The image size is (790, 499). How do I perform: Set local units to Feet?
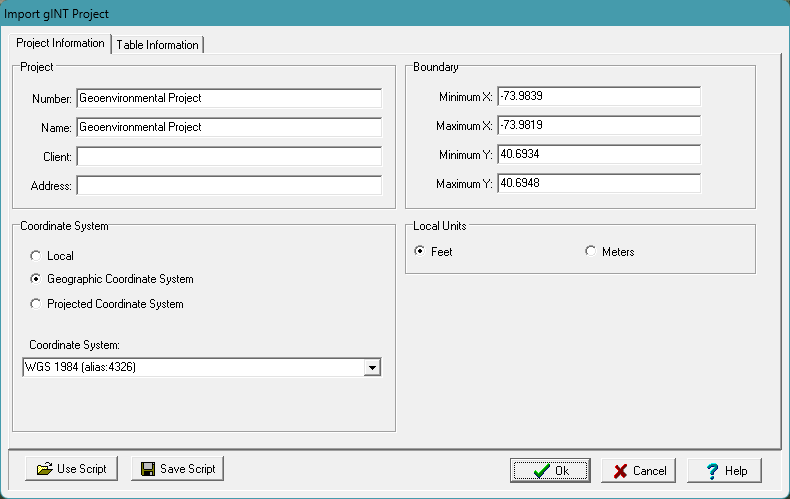tap(420, 252)
